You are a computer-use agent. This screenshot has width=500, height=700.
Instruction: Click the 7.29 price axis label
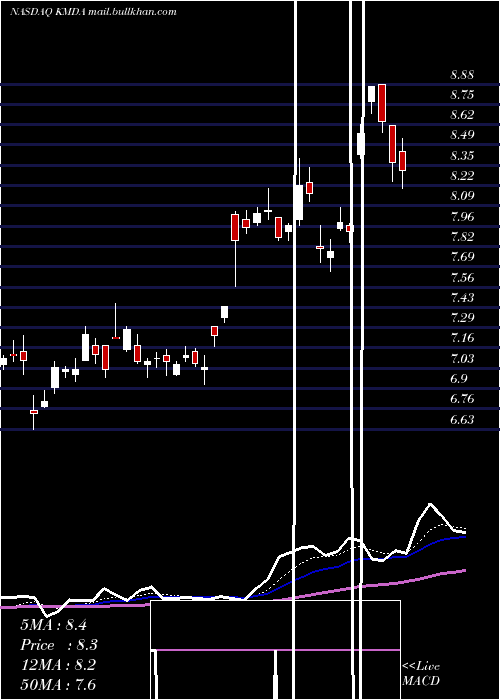pyautogui.click(x=462, y=317)
